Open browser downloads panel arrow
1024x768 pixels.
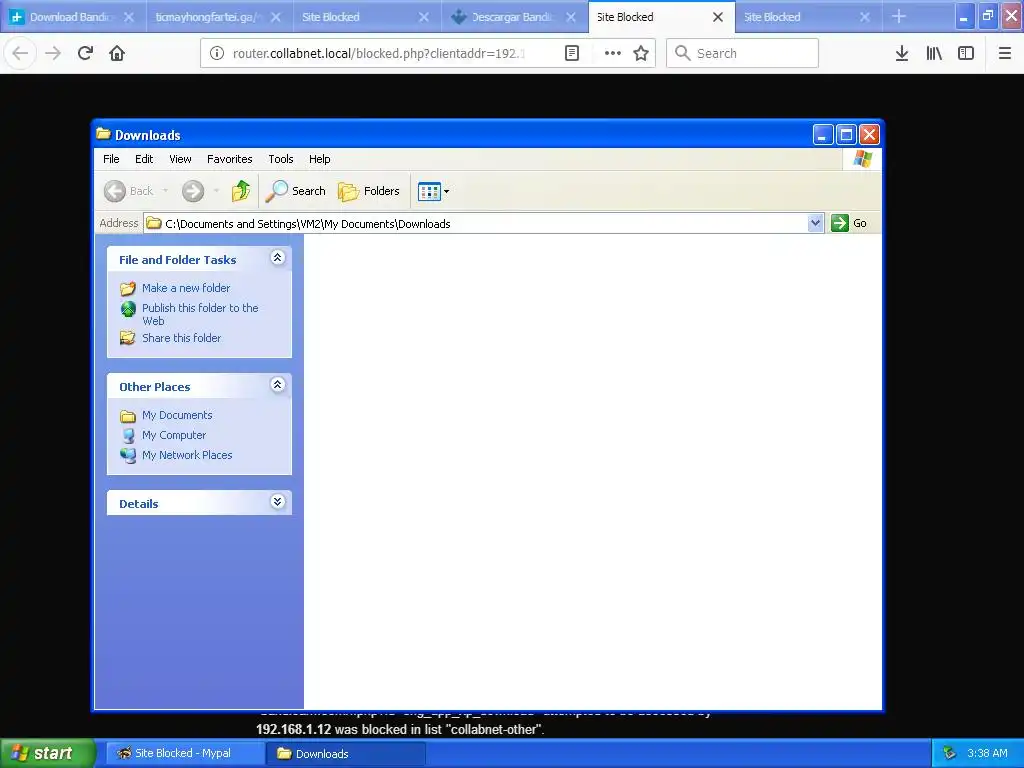coord(902,53)
